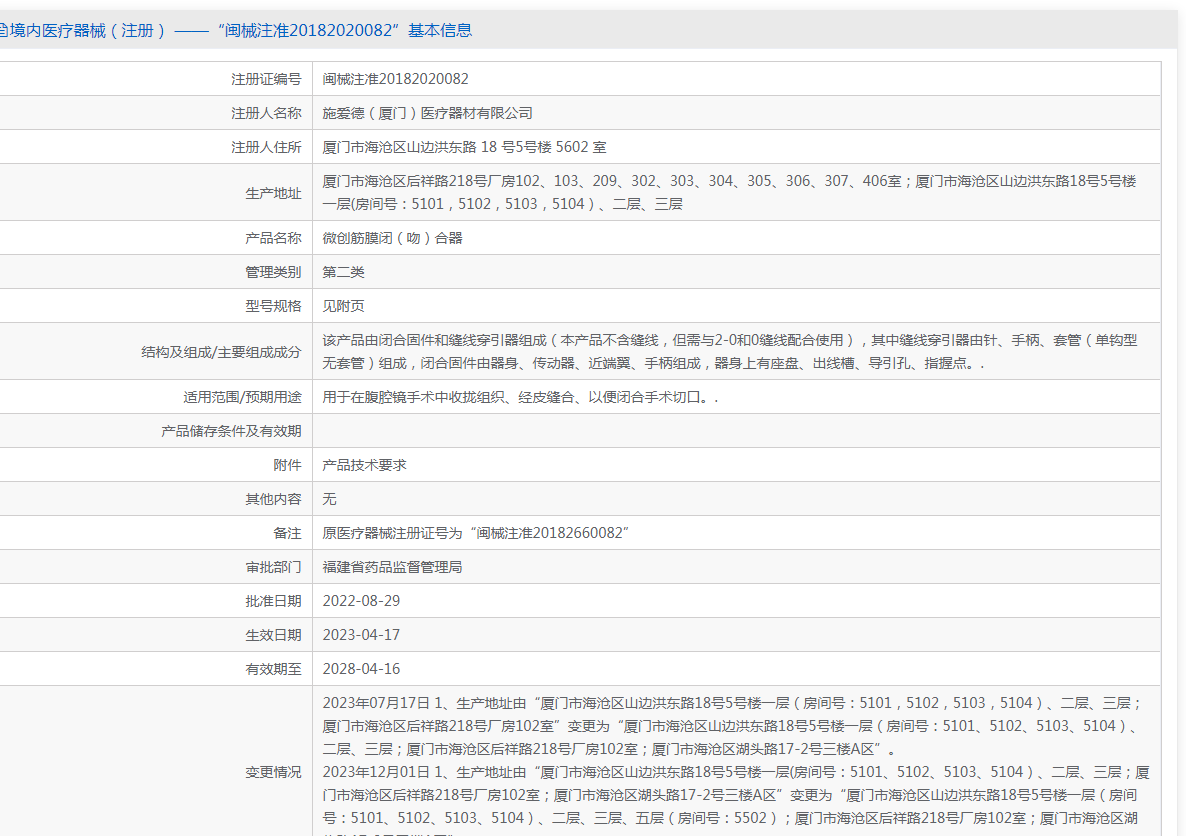1186x836 pixels.
Task: Click the 生产地址 value starting '厦门市海沧区后祥路218号'
Action: pos(729,192)
